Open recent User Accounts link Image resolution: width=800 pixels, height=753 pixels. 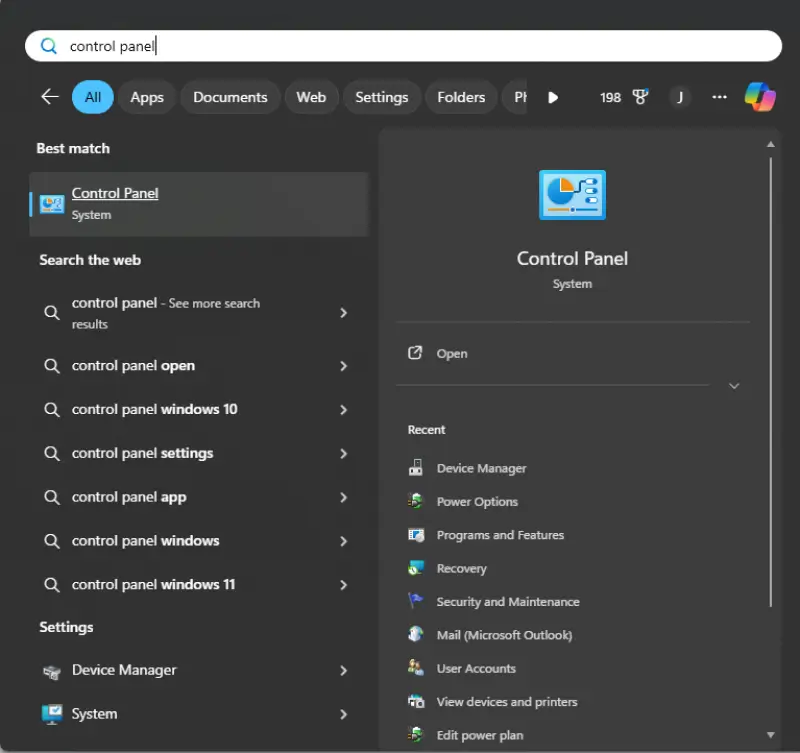click(476, 668)
